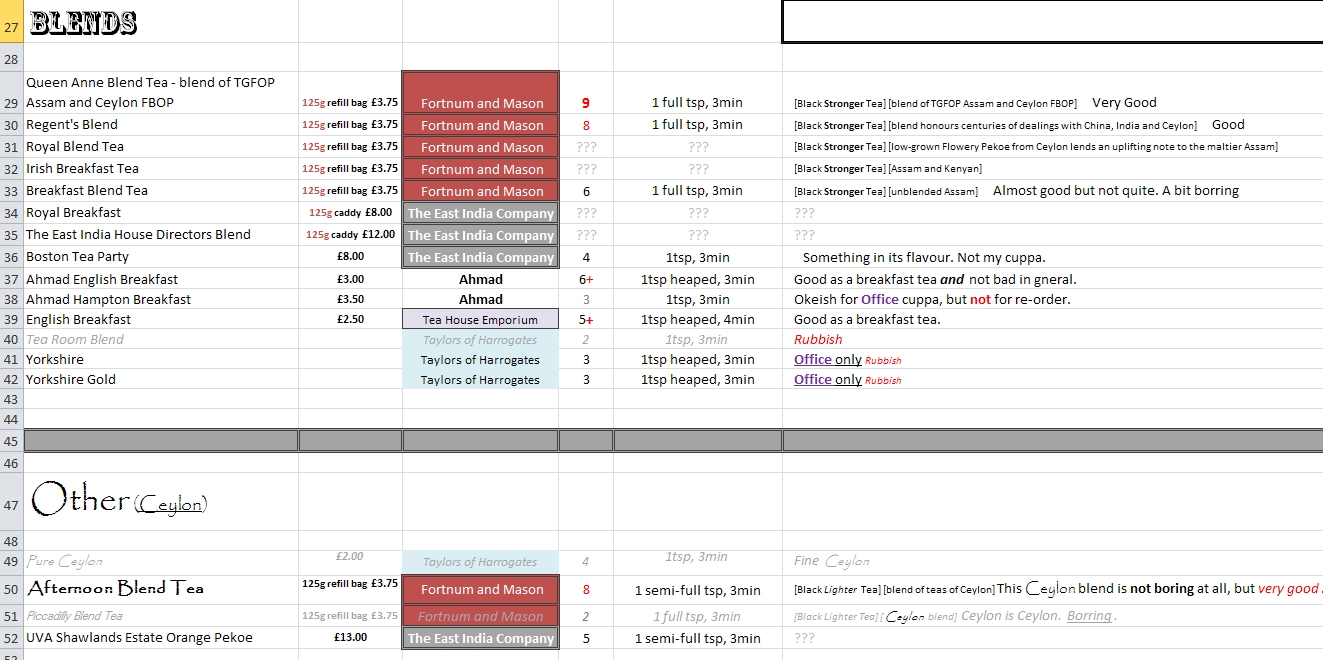Click the '£2.50' price cell
Viewport: 1323px width, 660px height.
tap(351, 319)
